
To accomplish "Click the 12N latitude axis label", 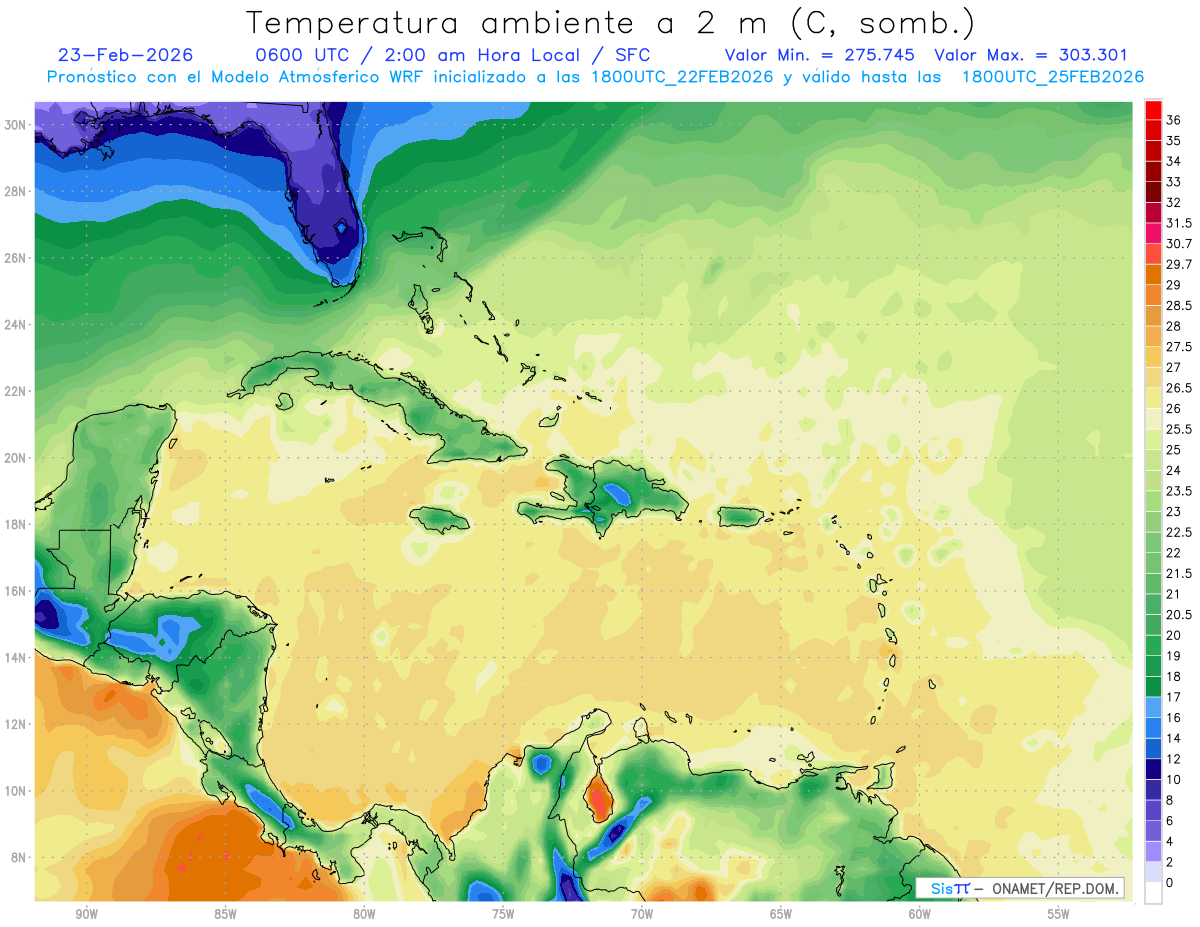I will [x=16, y=724].
